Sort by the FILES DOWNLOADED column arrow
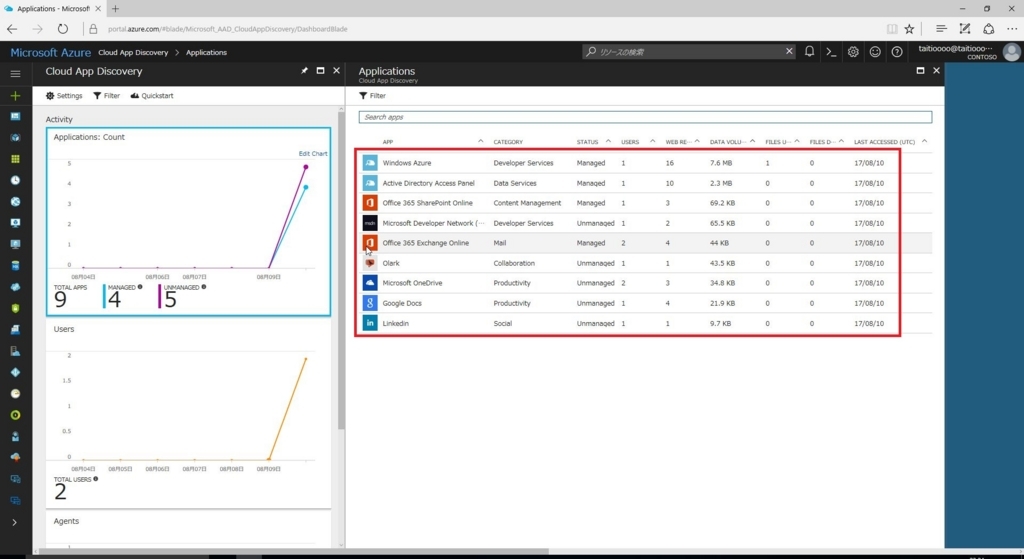 [x=841, y=141]
